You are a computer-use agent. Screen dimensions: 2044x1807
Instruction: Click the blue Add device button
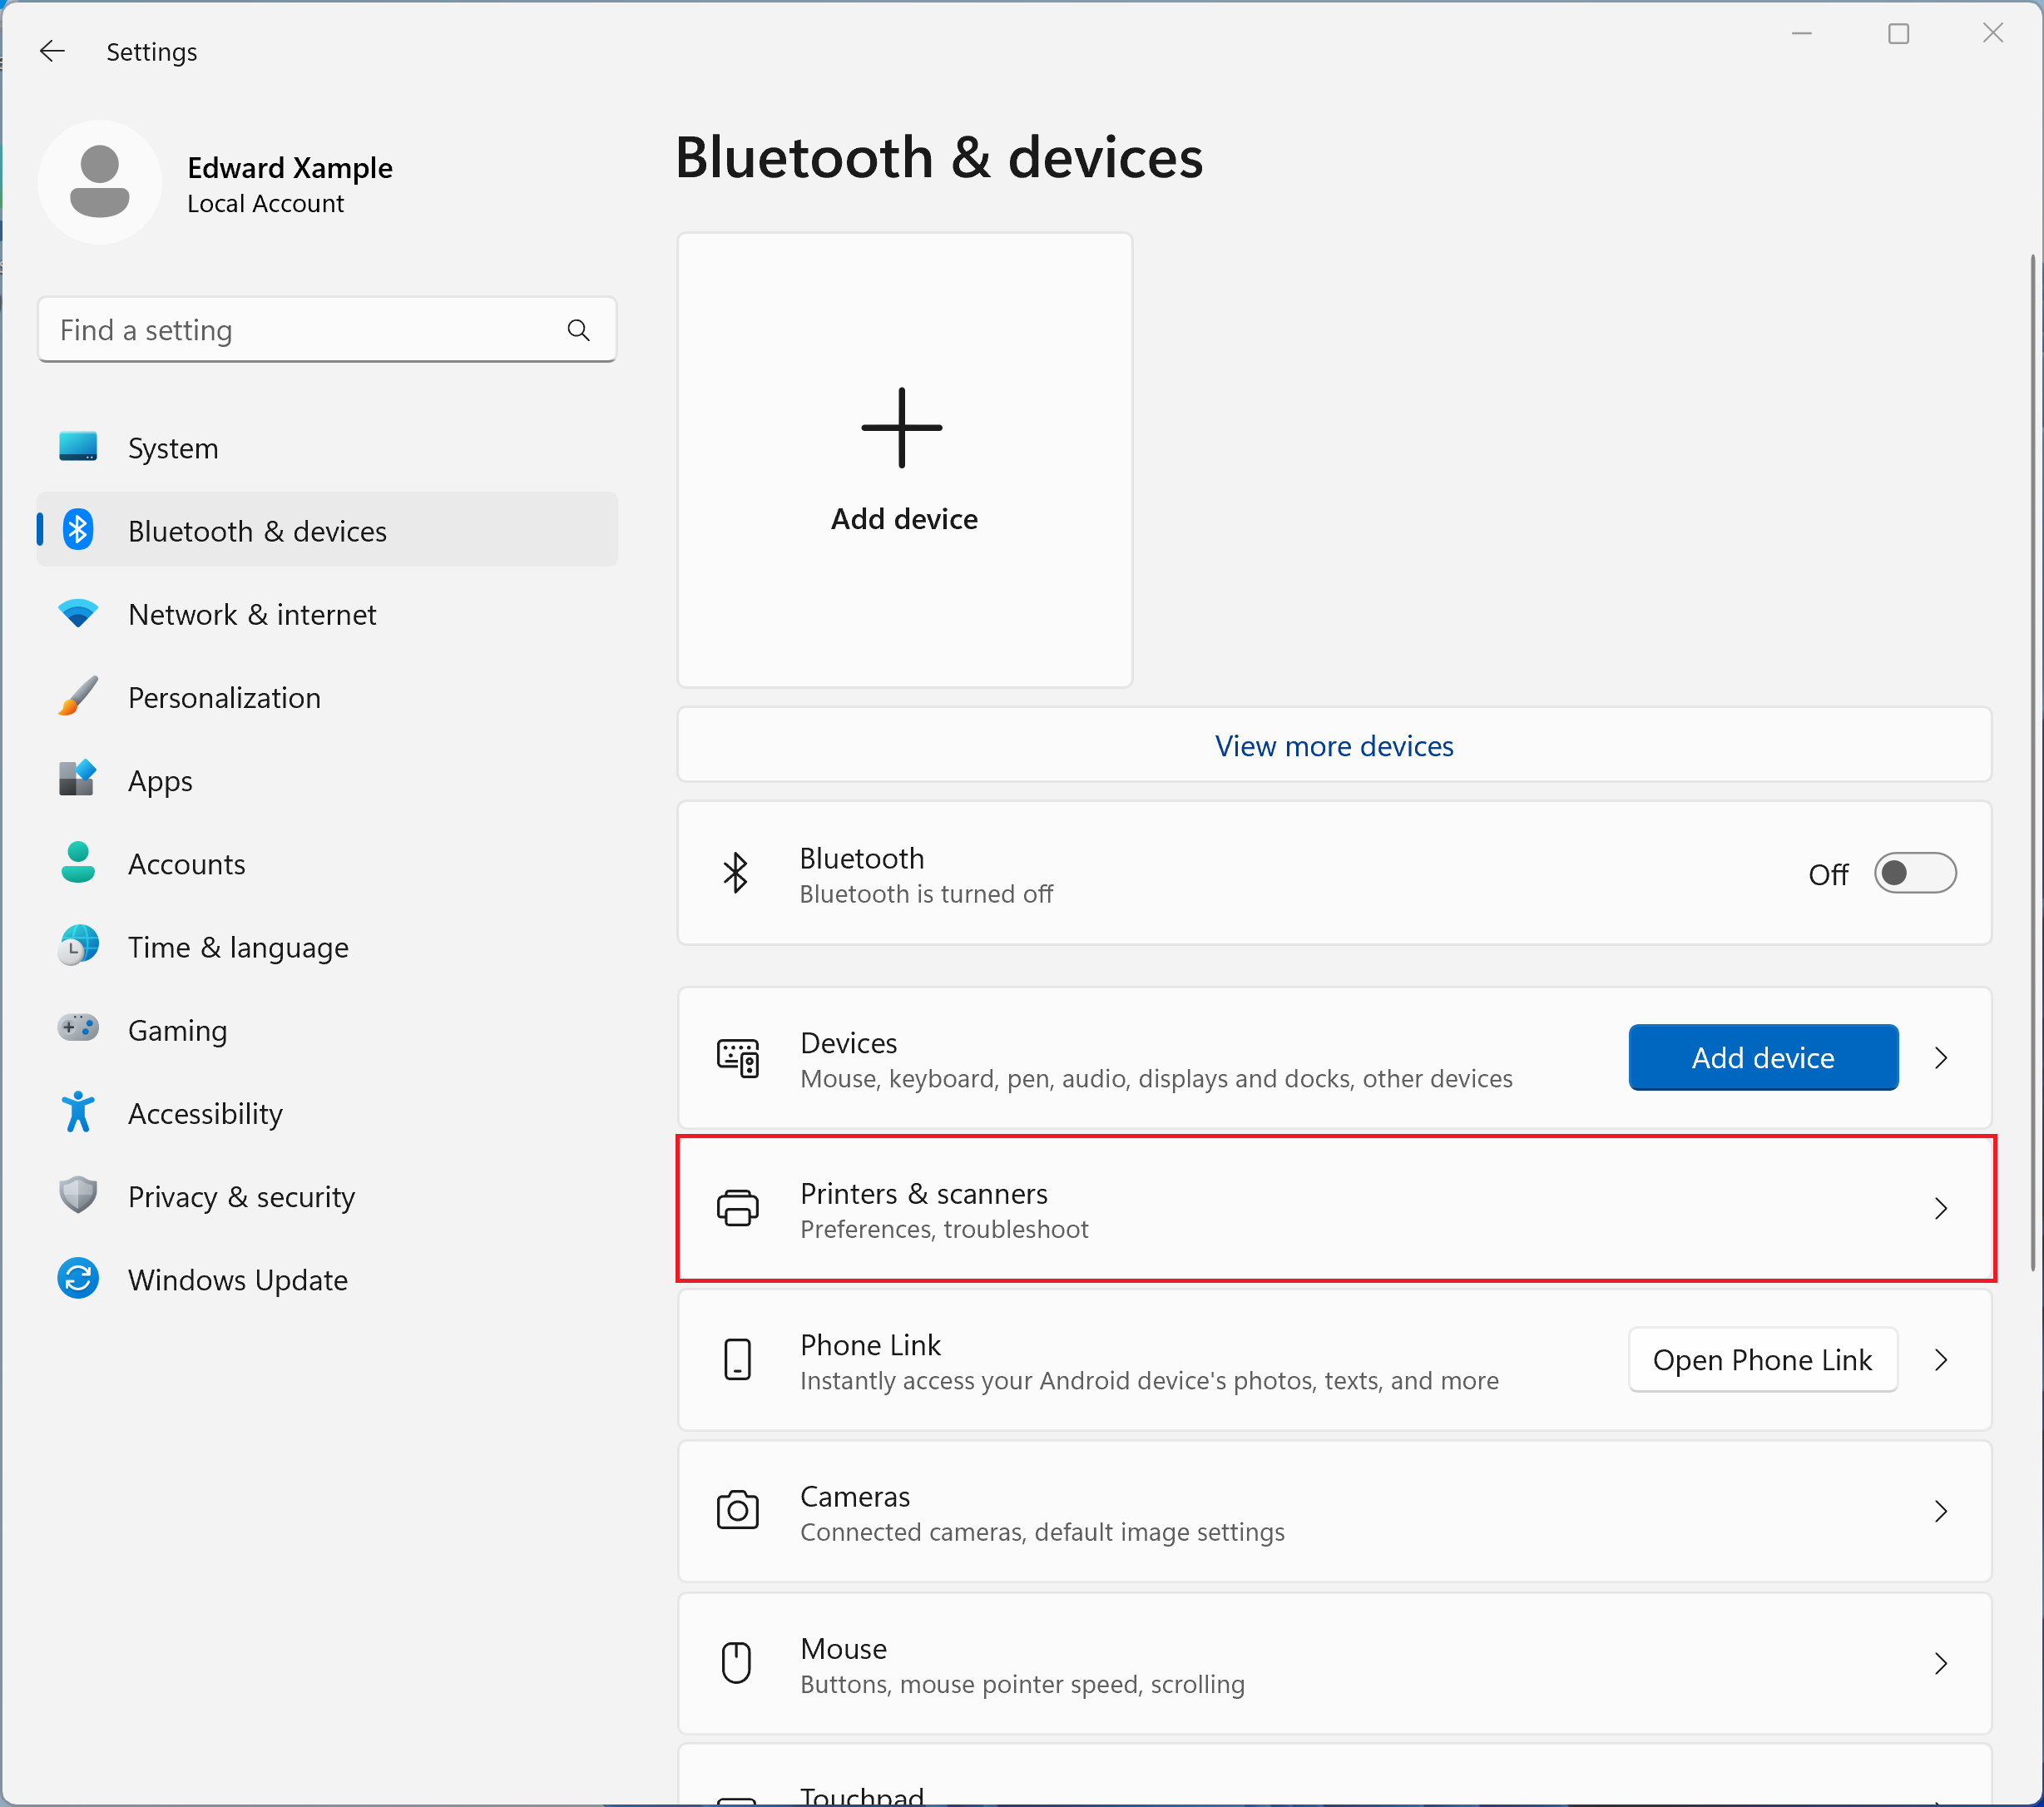click(x=1763, y=1057)
